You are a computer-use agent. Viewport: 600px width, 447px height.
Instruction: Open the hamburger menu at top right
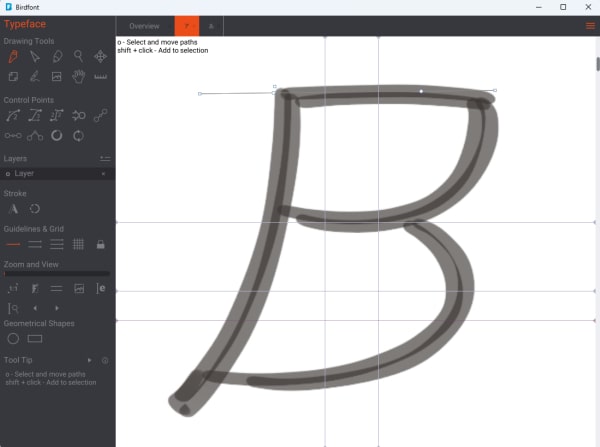(590, 25)
